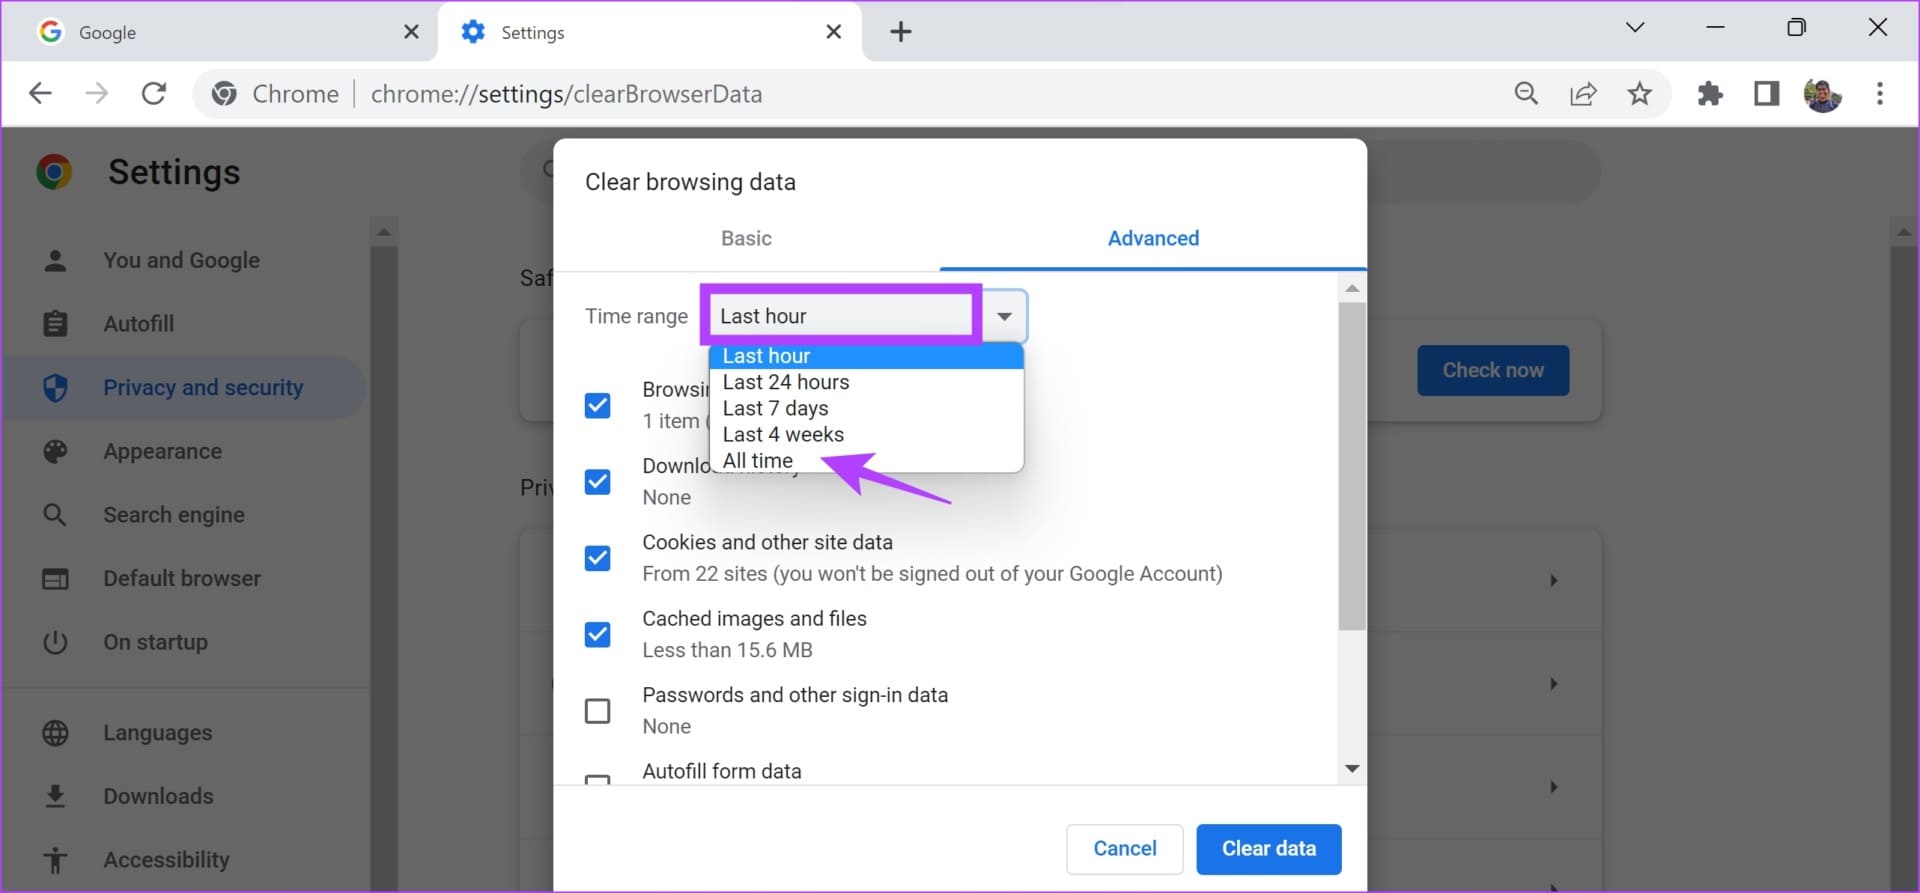The height and width of the screenshot is (893, 1920).
Task: Click the Time range dropdown arrow
Action: point(1004,316)
